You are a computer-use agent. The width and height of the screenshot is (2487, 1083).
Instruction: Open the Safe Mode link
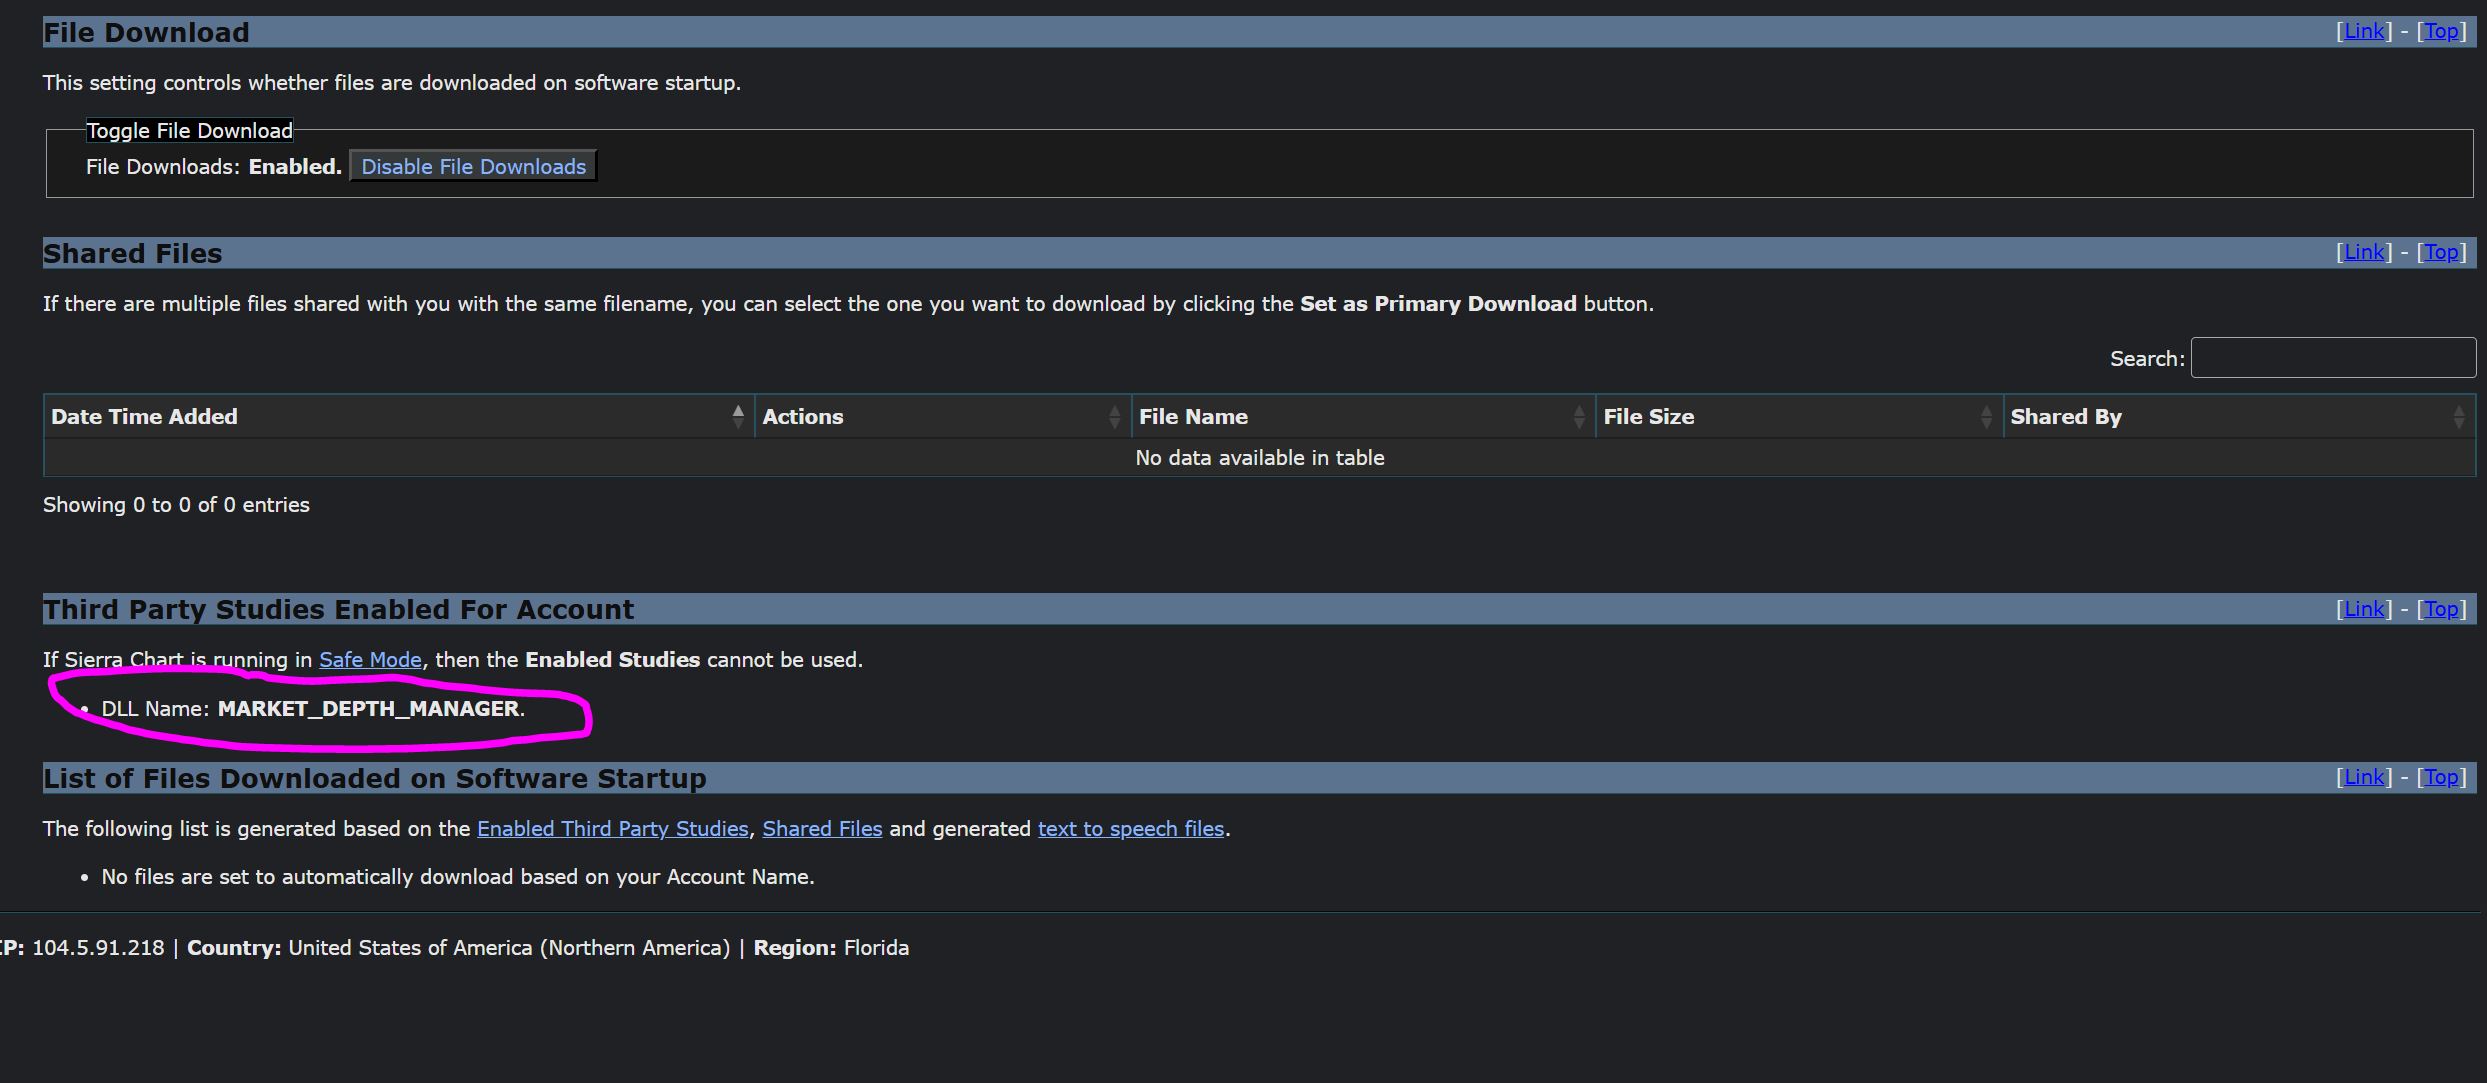pos(370,660)
